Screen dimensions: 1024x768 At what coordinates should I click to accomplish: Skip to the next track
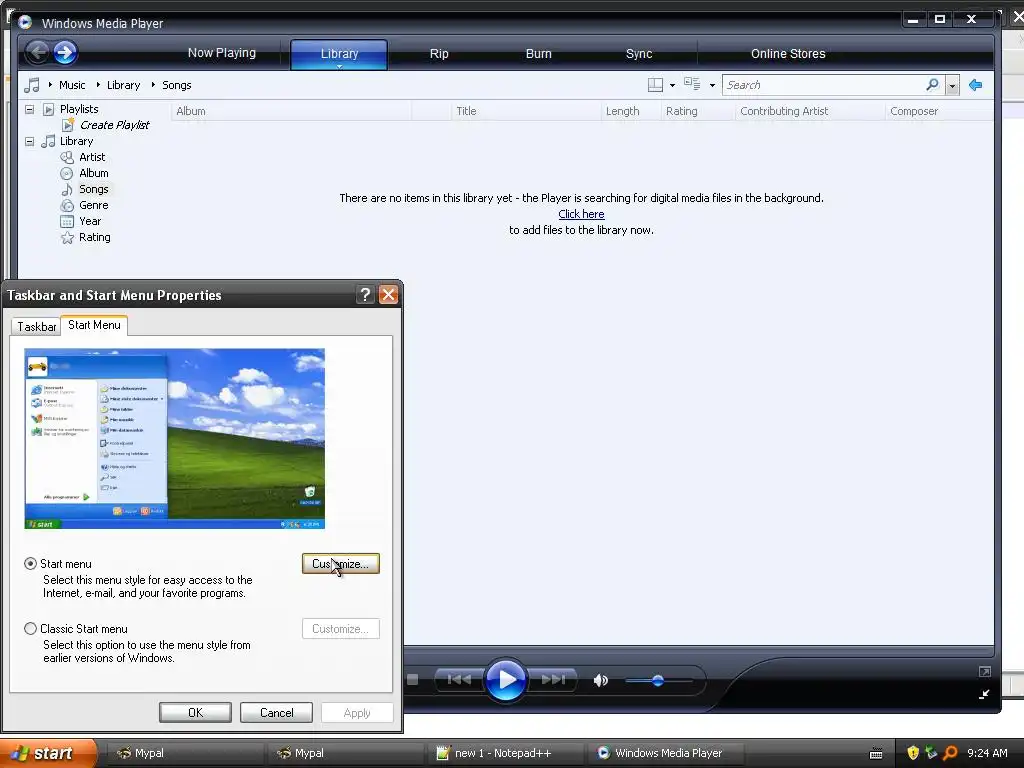(553, 680)
